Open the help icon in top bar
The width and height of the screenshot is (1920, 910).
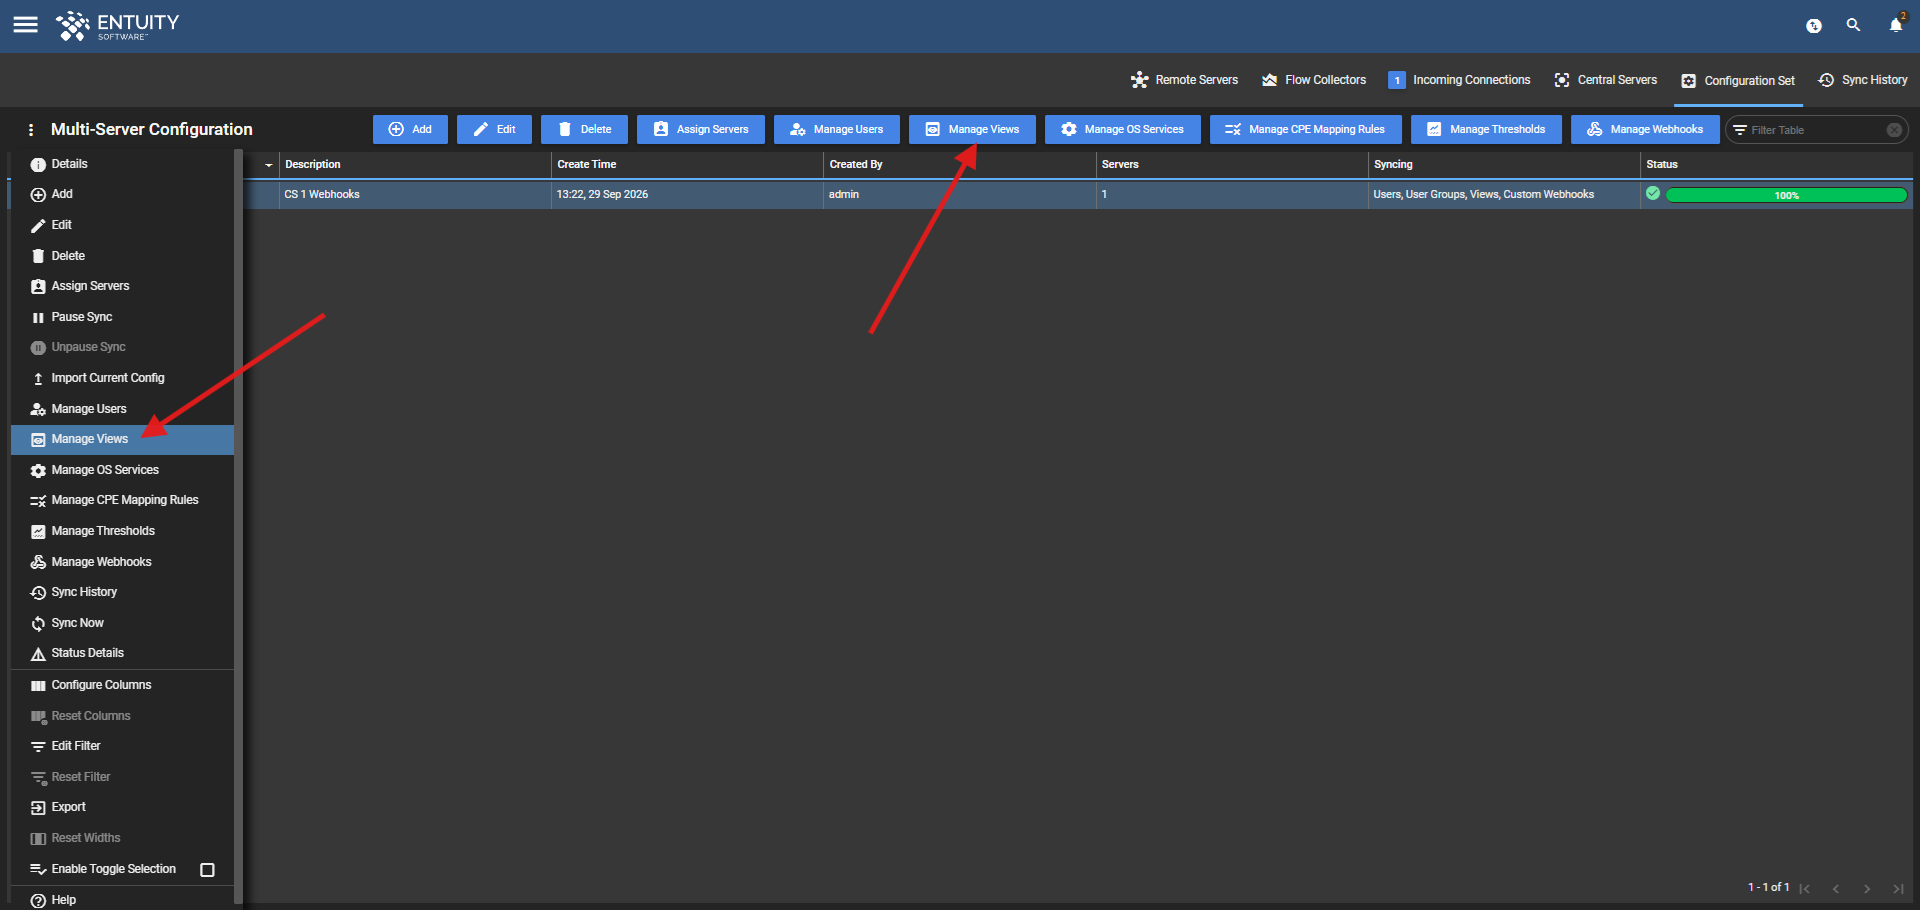click(1814, 26)
